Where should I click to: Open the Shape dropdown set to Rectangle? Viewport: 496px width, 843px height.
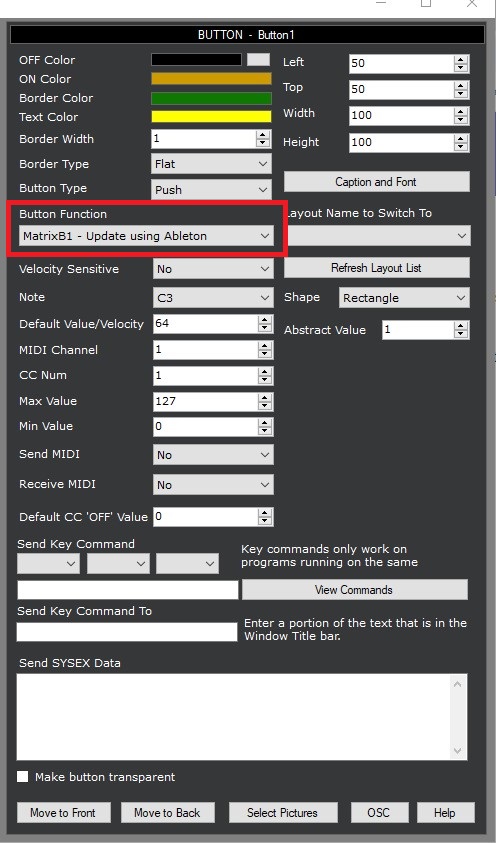[x=404, y=298]
